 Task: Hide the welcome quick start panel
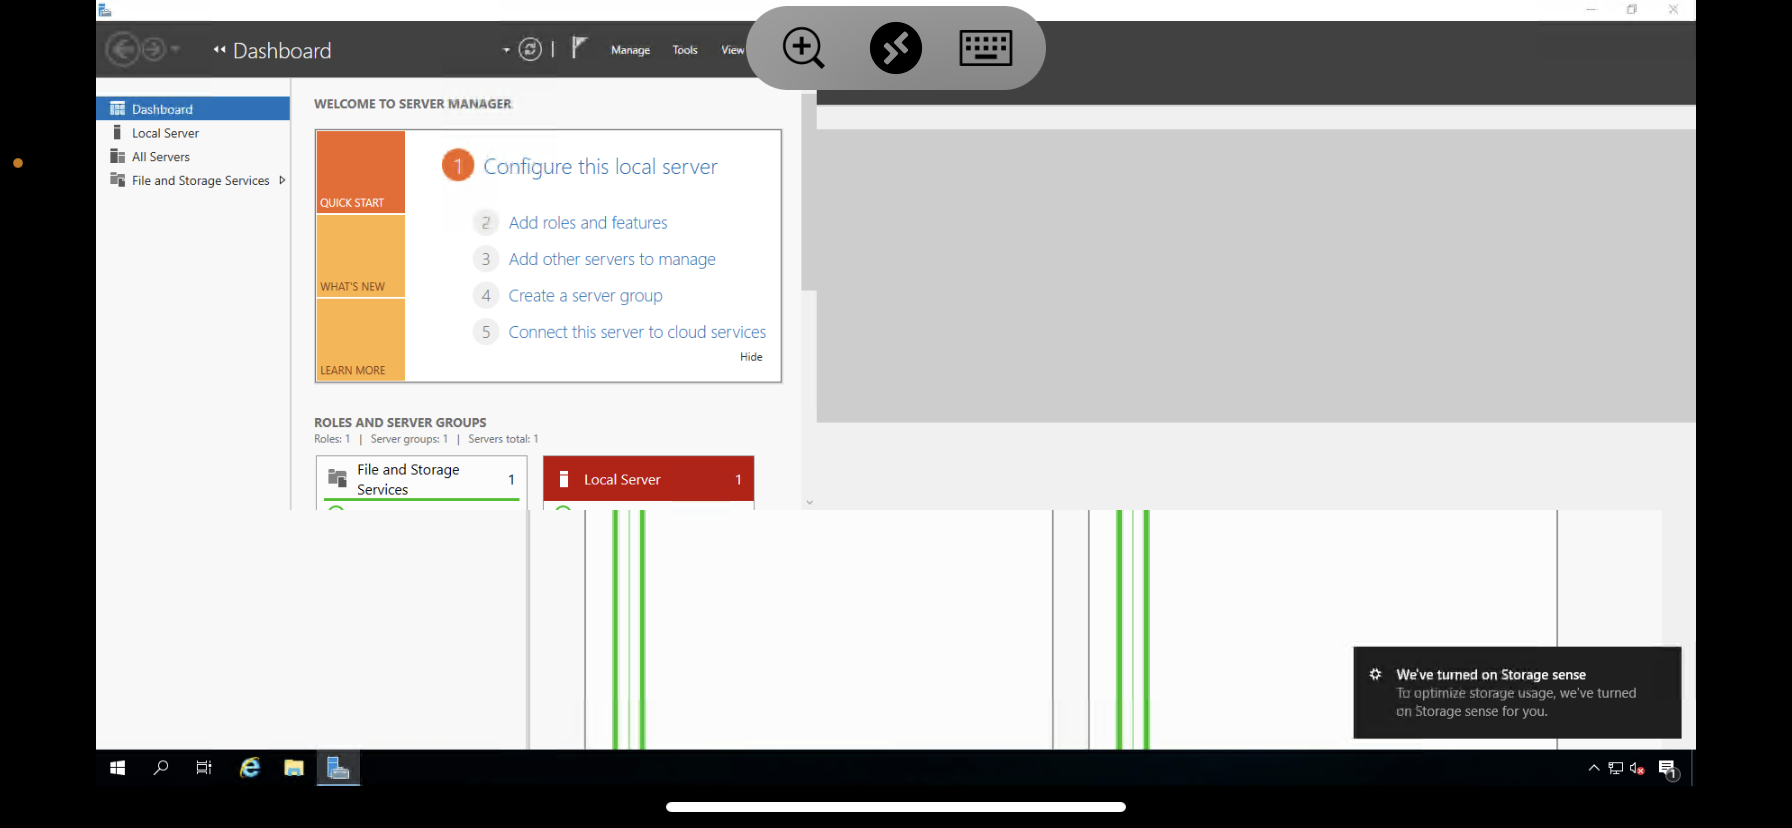(x=750, y=357)
